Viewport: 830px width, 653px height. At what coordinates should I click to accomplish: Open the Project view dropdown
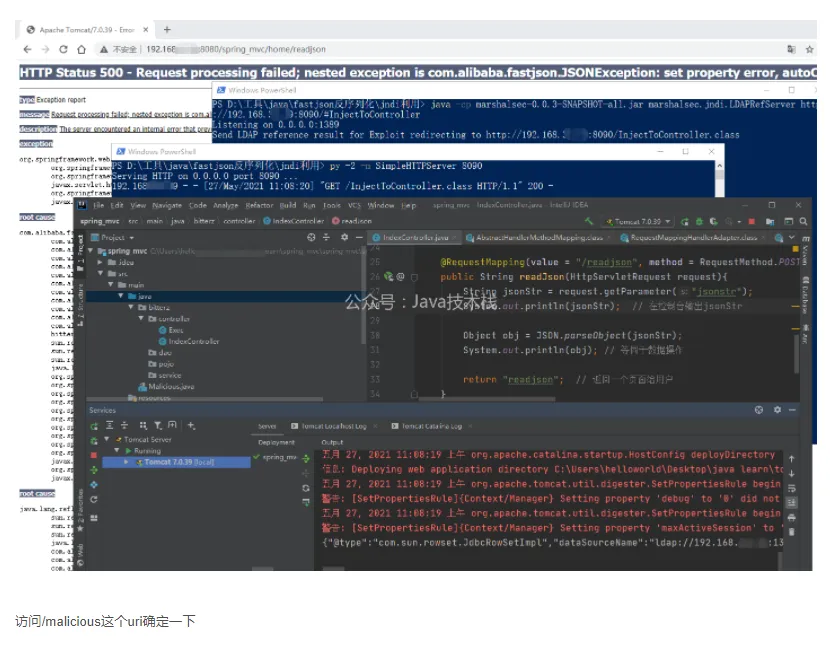[113, 238]
